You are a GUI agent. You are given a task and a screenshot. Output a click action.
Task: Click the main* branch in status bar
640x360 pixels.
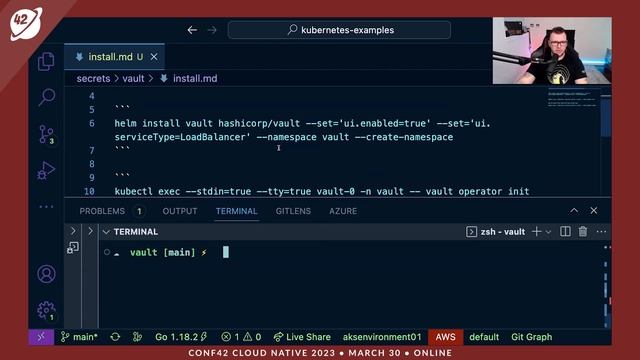79,337
